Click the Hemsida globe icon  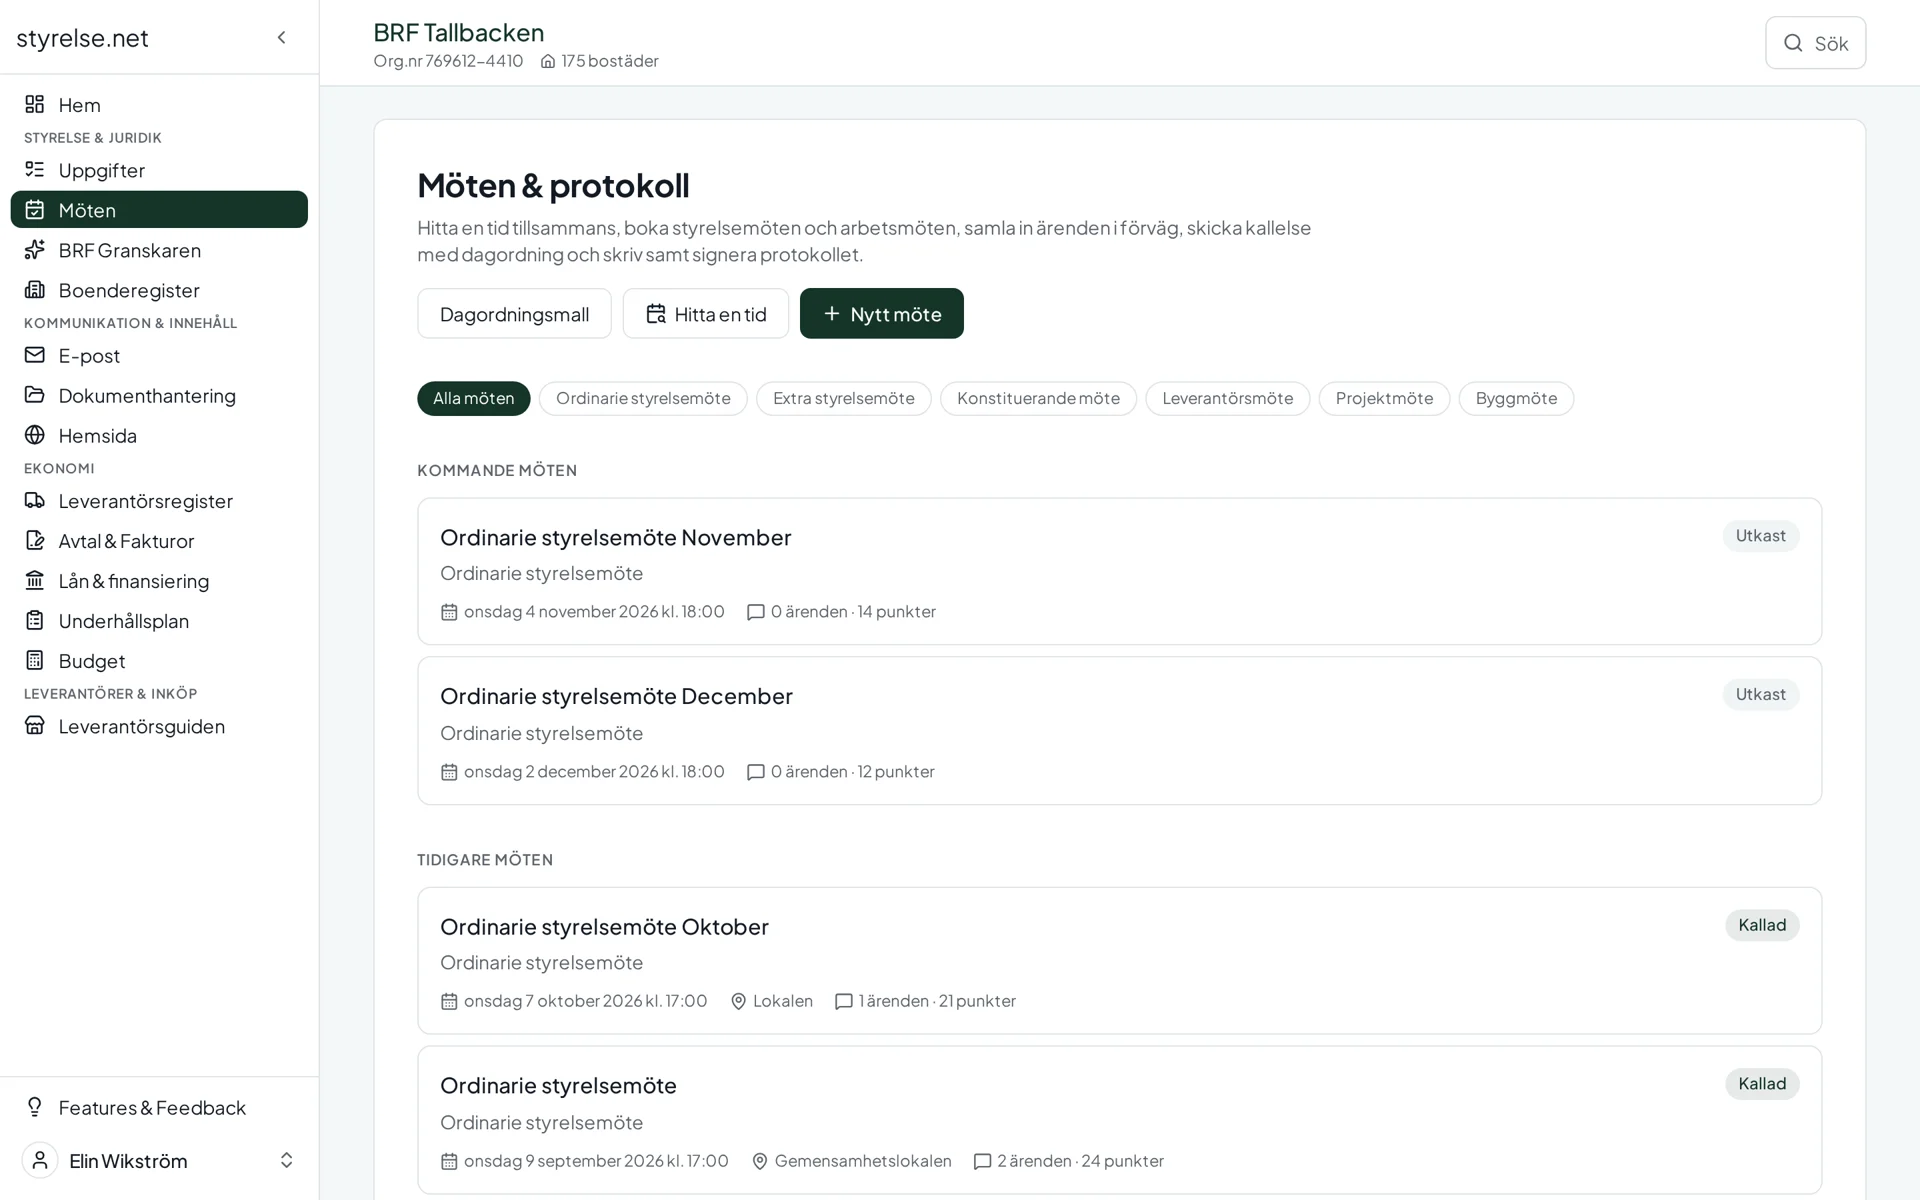[35, 434]
